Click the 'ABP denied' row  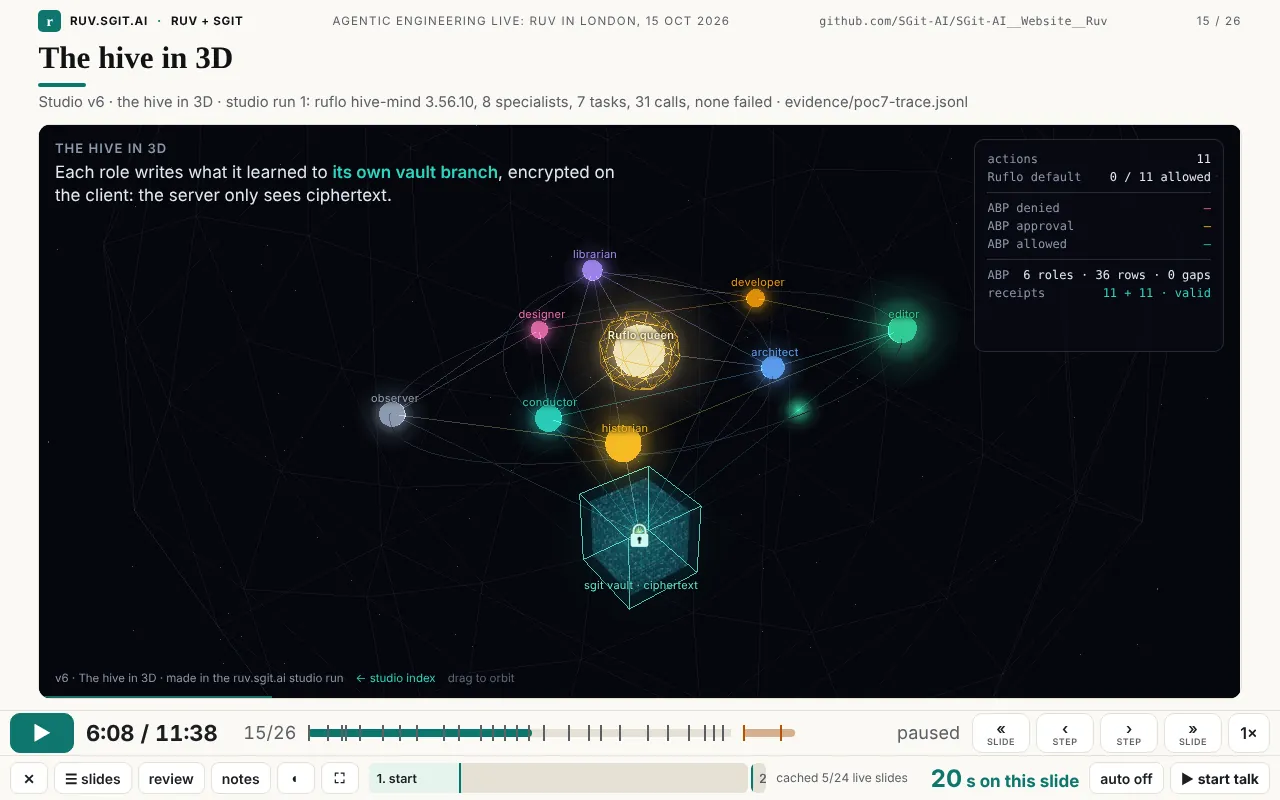pyautogui.click(x=1099, y=208)
